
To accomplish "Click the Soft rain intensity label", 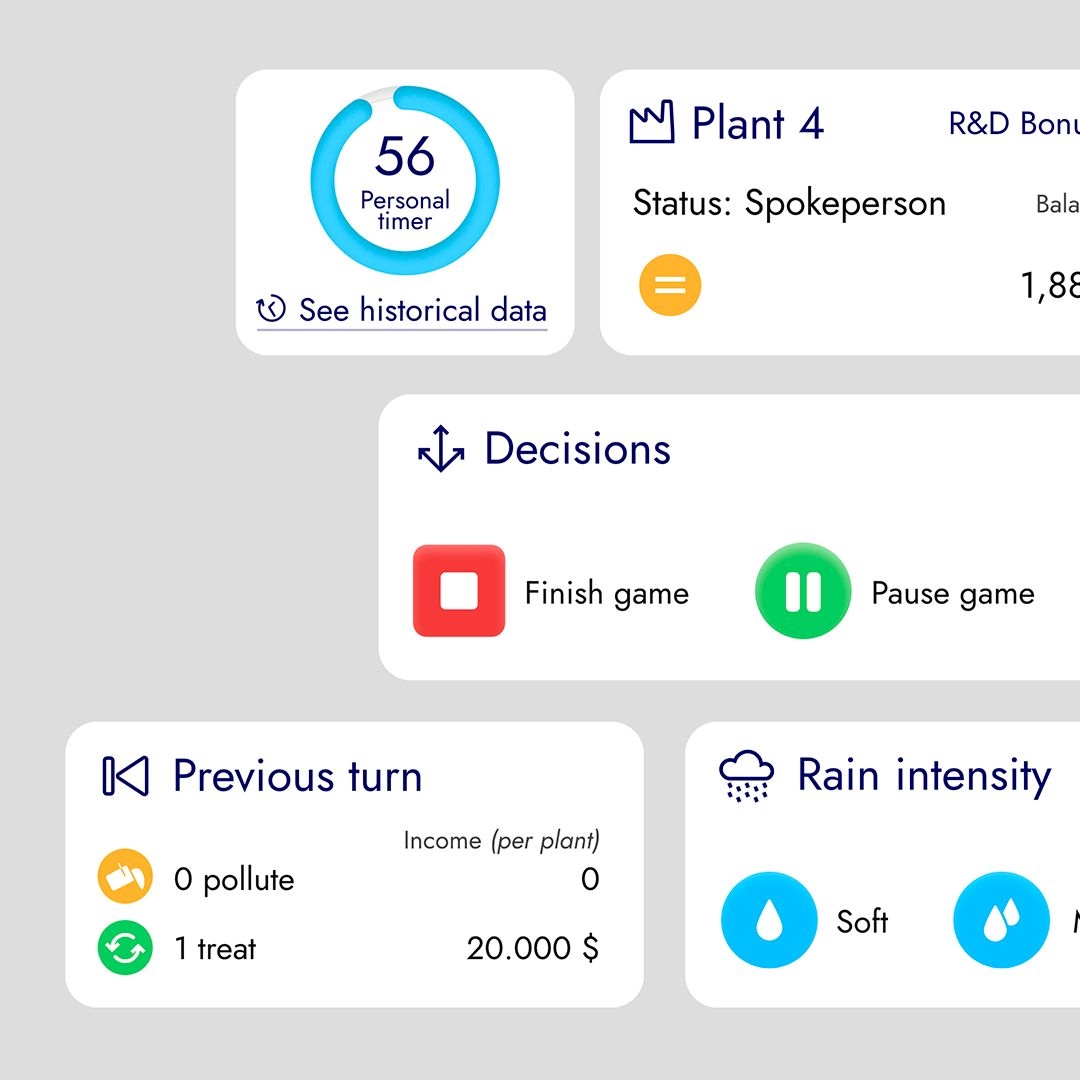I will click(x=862, y=922).
